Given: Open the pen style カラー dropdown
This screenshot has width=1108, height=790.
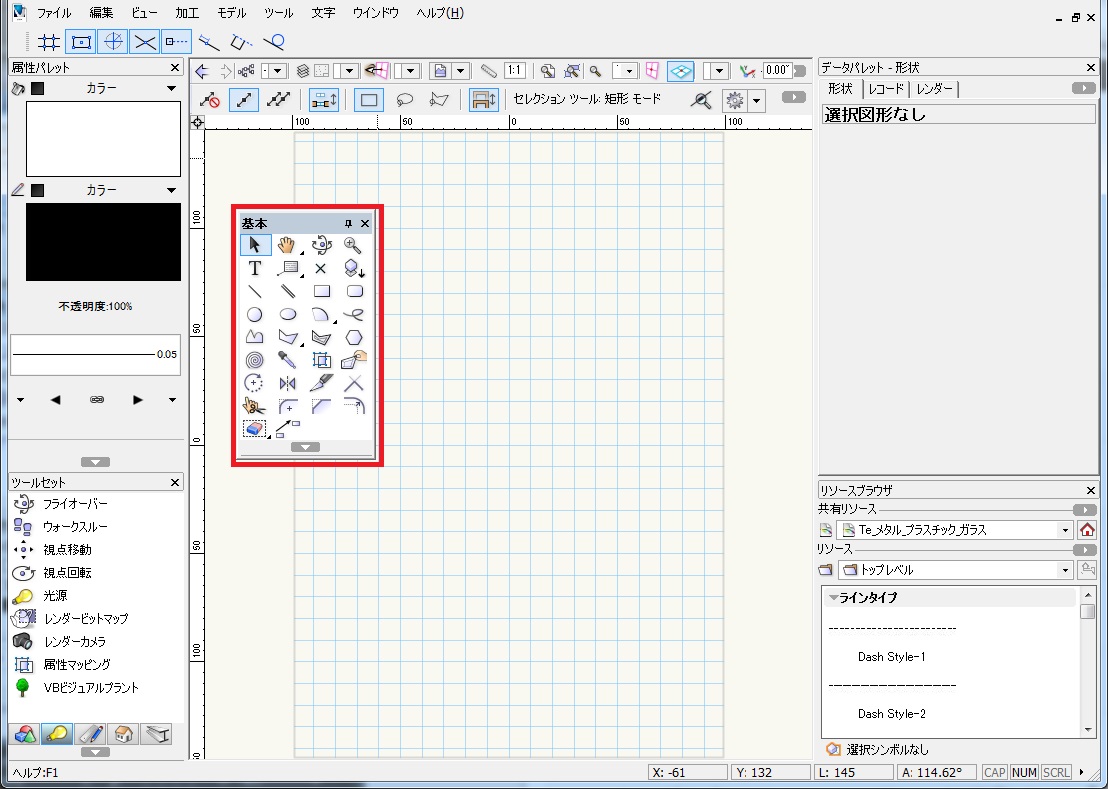Looking at the screenshot, I should [171, 190].
